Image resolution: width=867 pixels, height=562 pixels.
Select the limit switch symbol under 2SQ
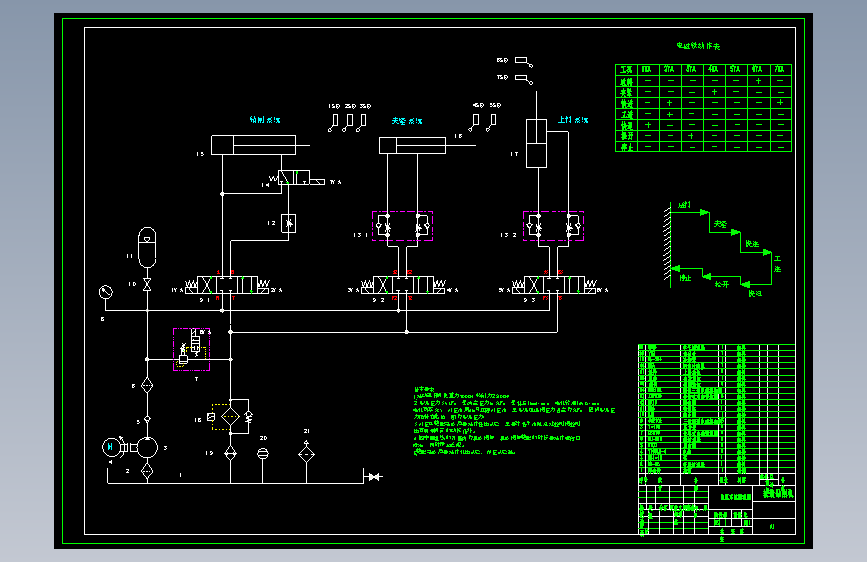348,123
